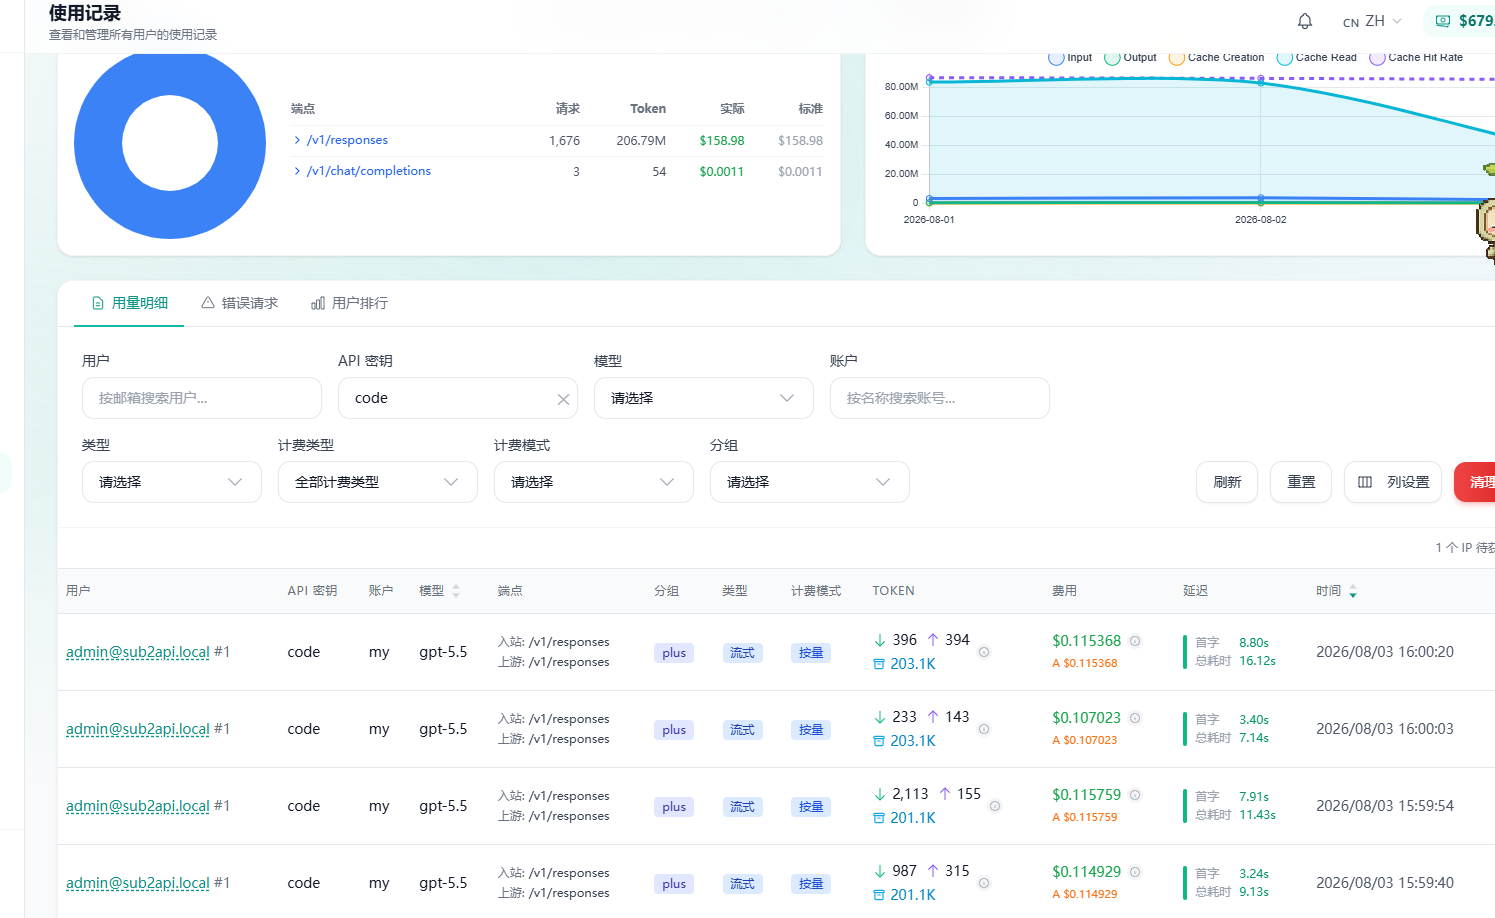Image resolution: width=1495 pixels, height=918 pixels.
Task: Open the 分组 filter dropdown
Action: [810, 482]
